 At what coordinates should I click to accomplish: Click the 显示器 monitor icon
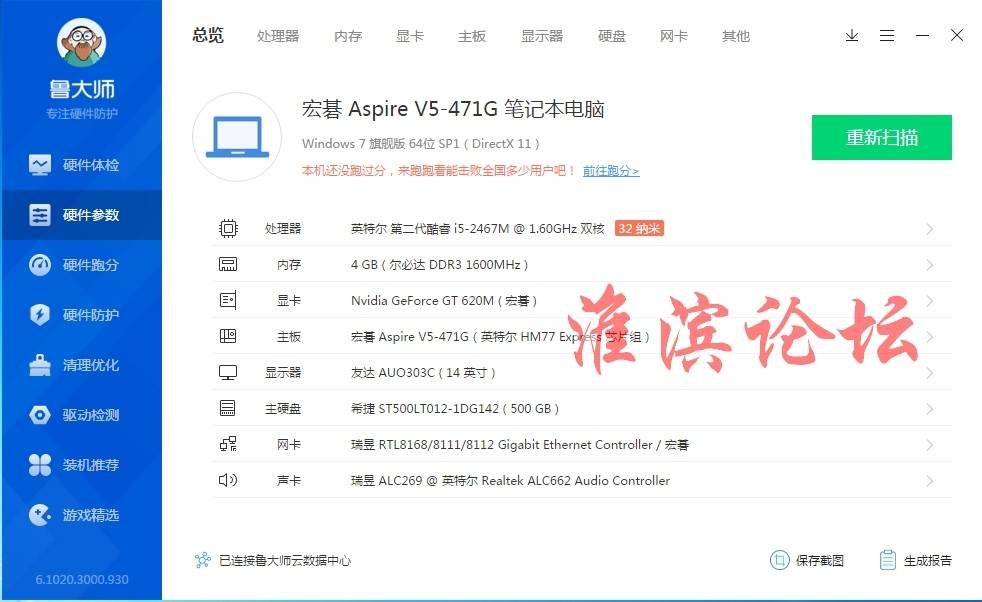coord(228,373)
